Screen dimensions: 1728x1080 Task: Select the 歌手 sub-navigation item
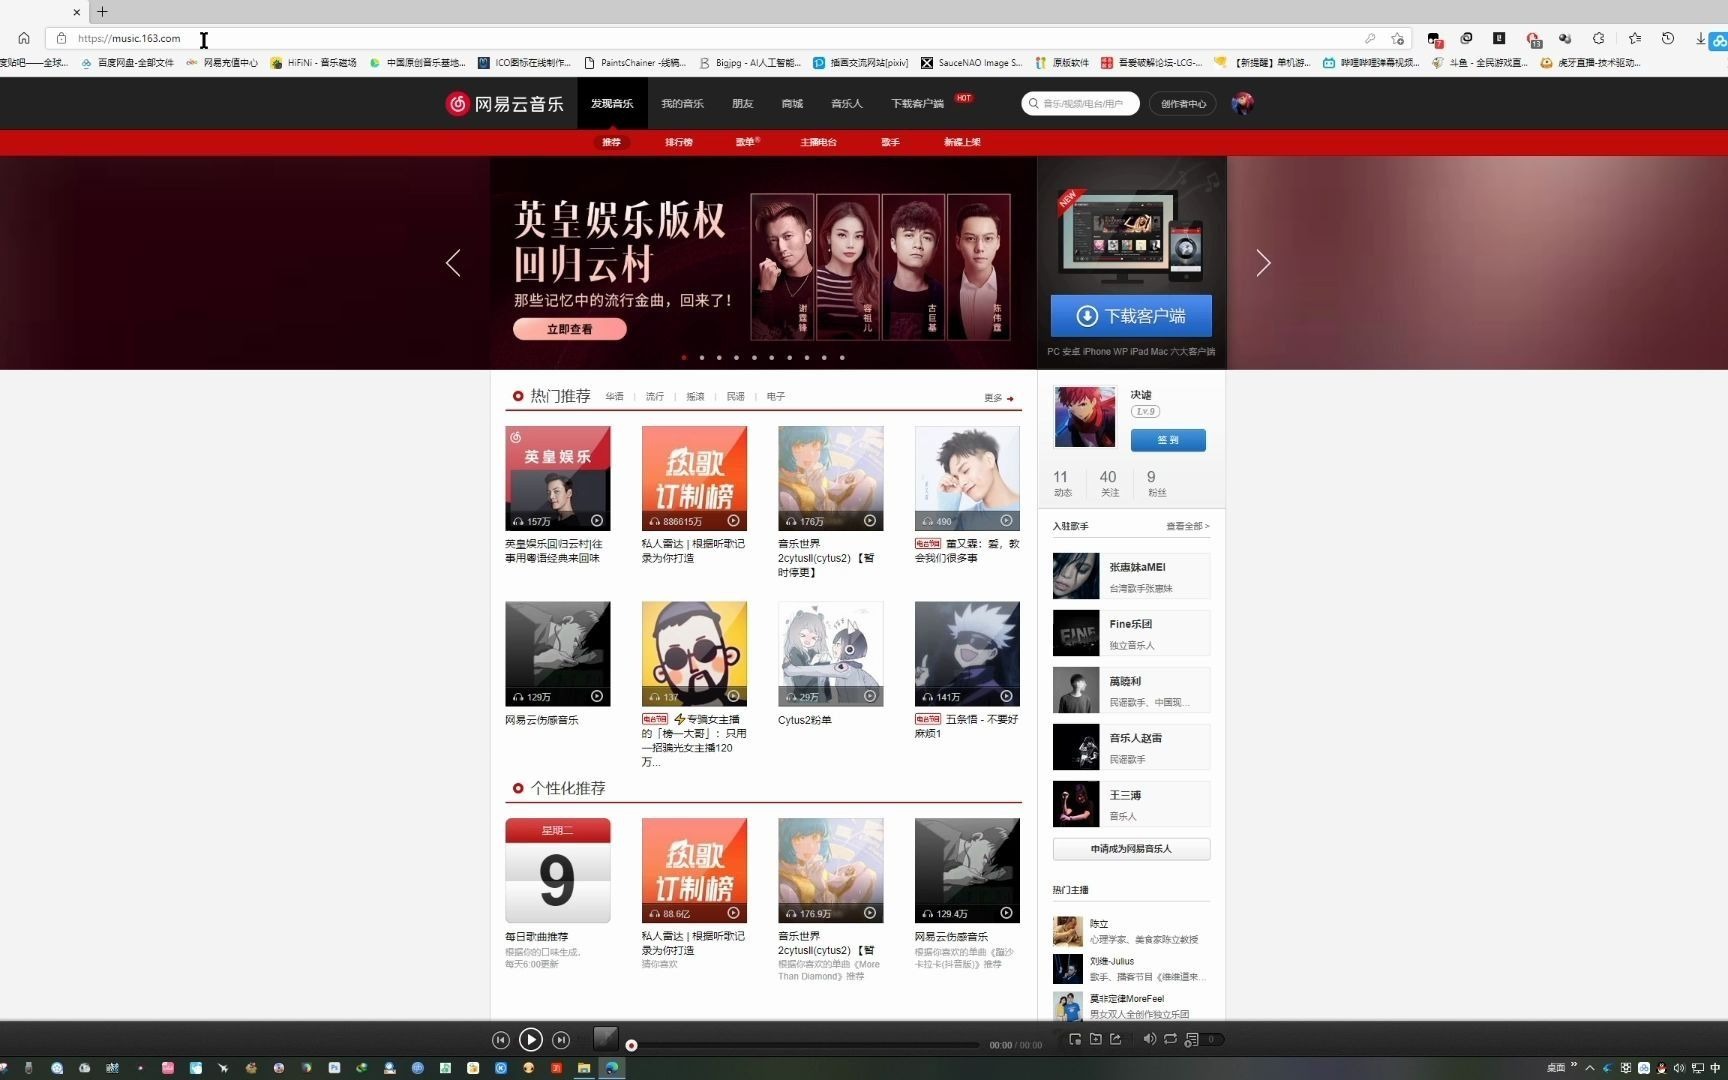(890, 142)
